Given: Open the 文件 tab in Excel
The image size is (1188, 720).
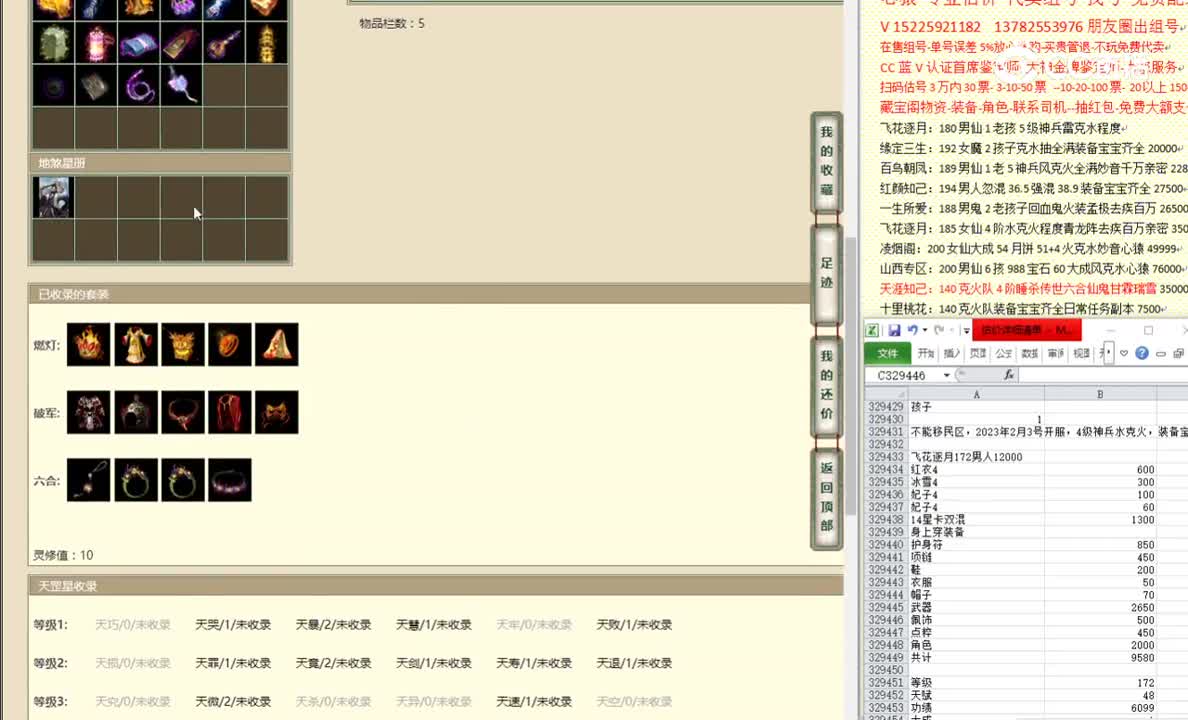Looking at the screenshot, I should coord(888,352).
